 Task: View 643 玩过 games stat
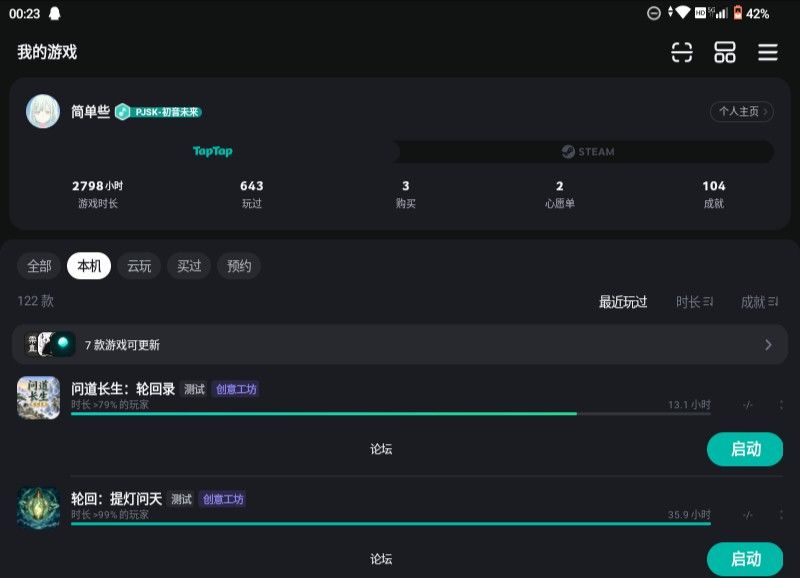click(x=252, y=194)
